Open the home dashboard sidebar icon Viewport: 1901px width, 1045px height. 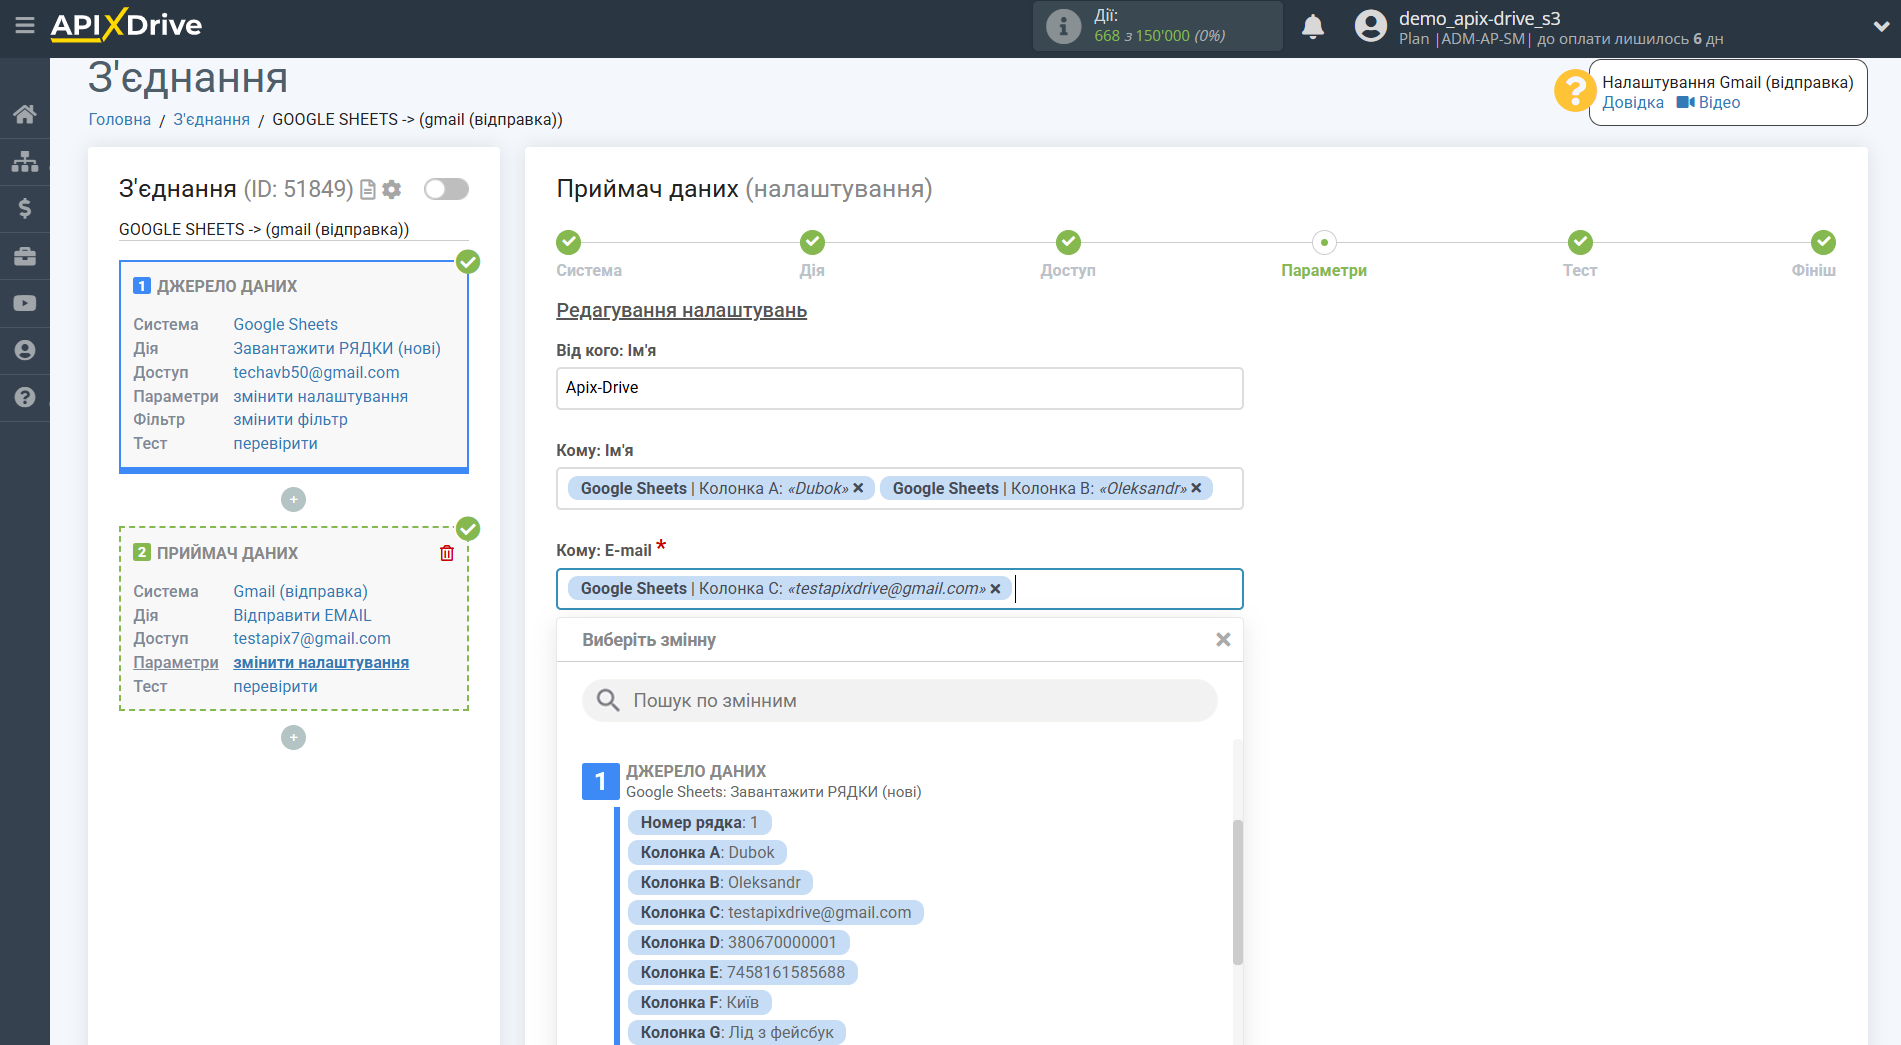[x=25, y=114]
